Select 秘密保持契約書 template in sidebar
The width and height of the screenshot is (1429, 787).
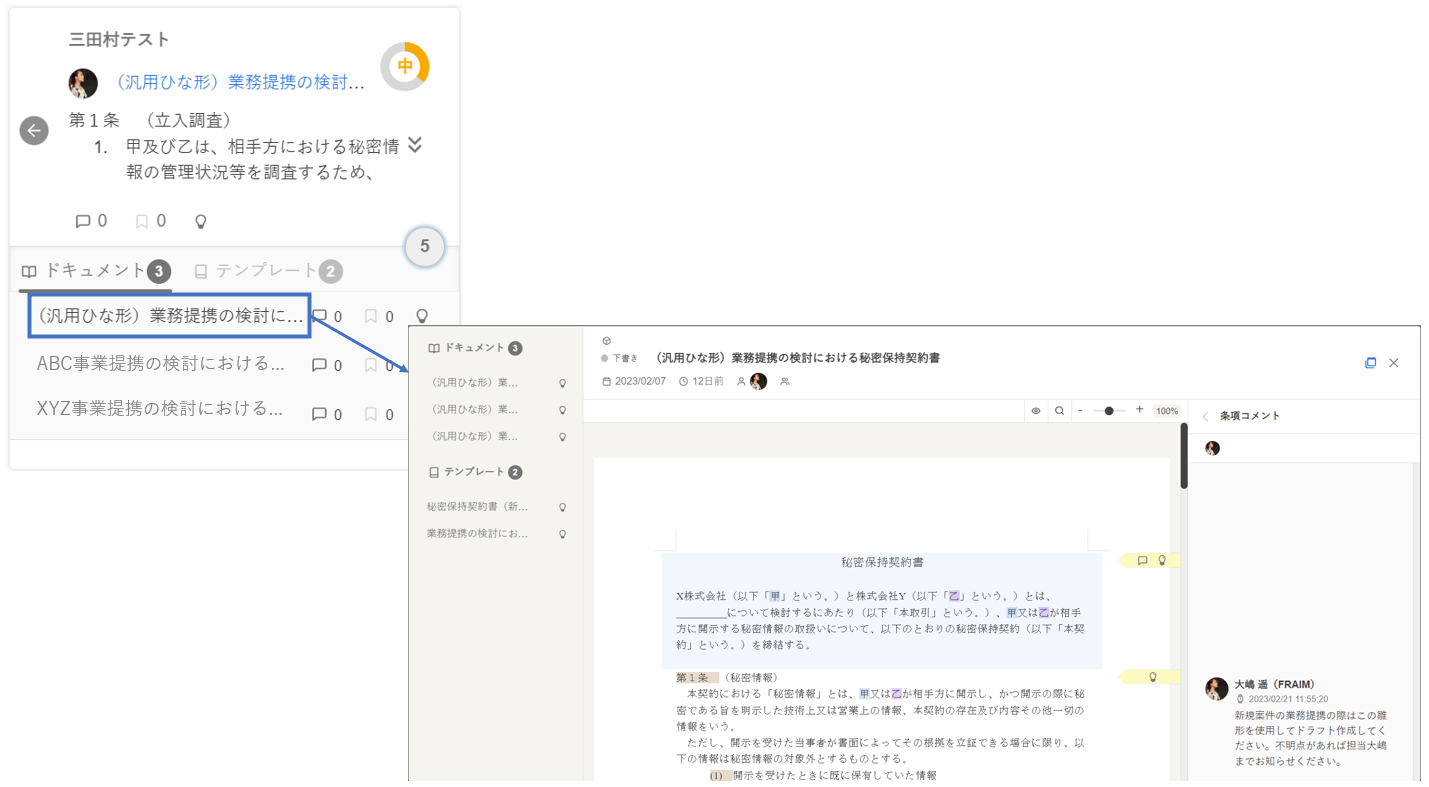(477, 507)
